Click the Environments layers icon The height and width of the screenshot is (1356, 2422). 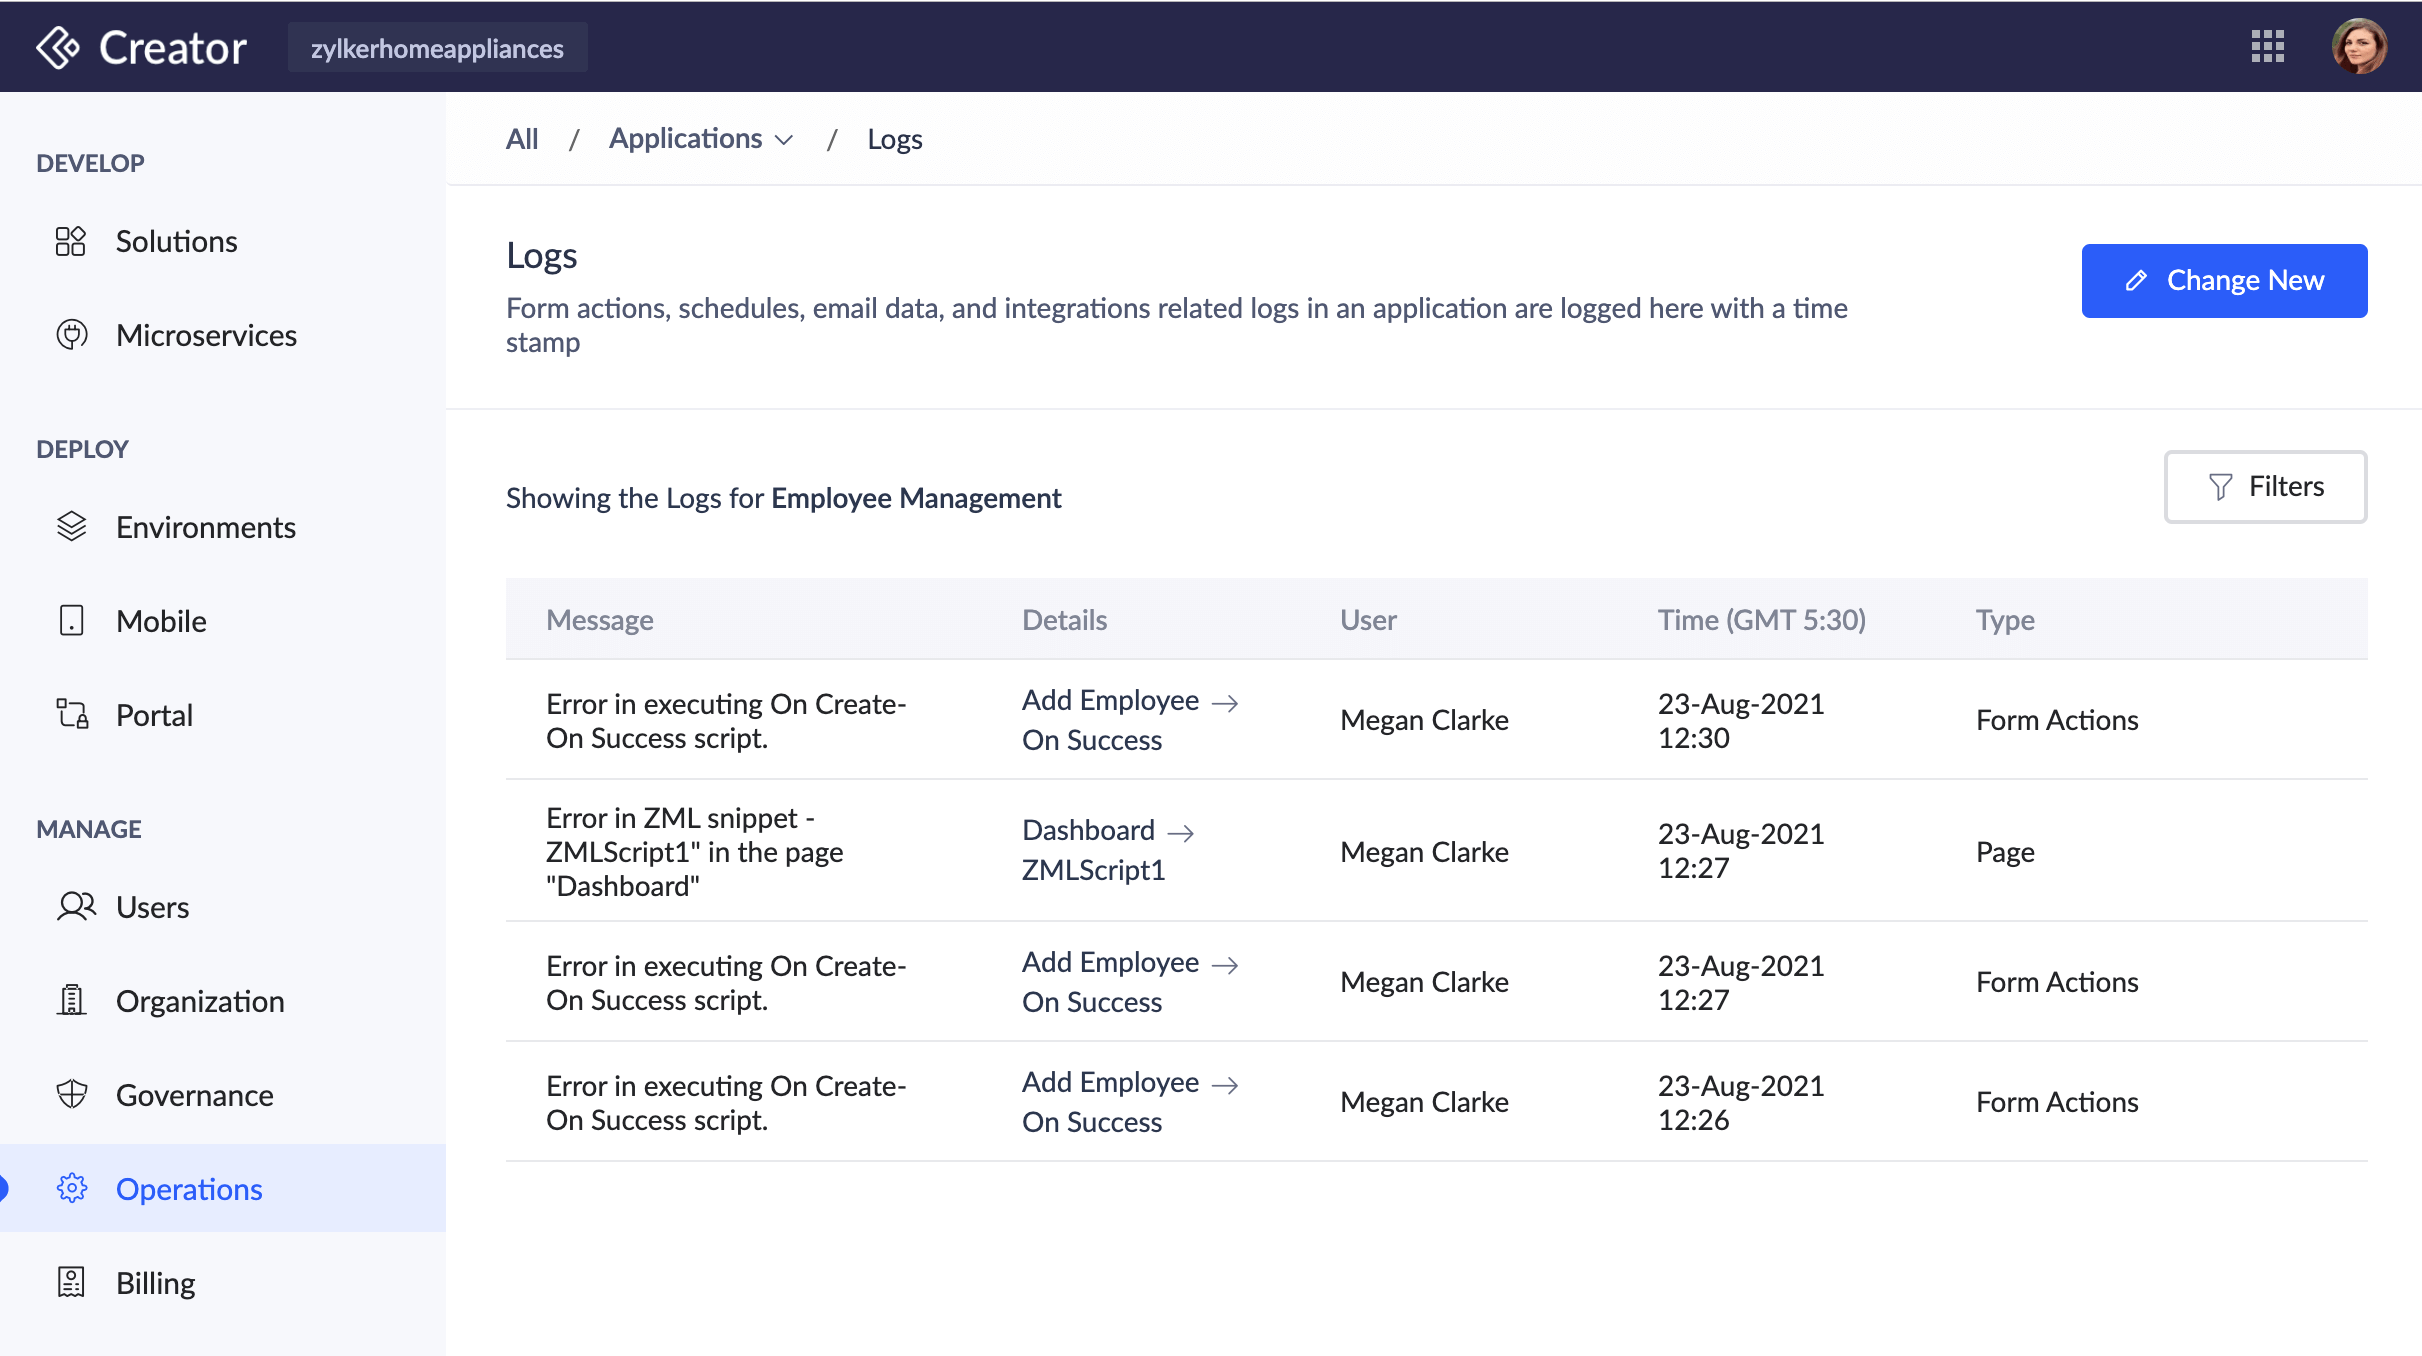tap(71, 527)
